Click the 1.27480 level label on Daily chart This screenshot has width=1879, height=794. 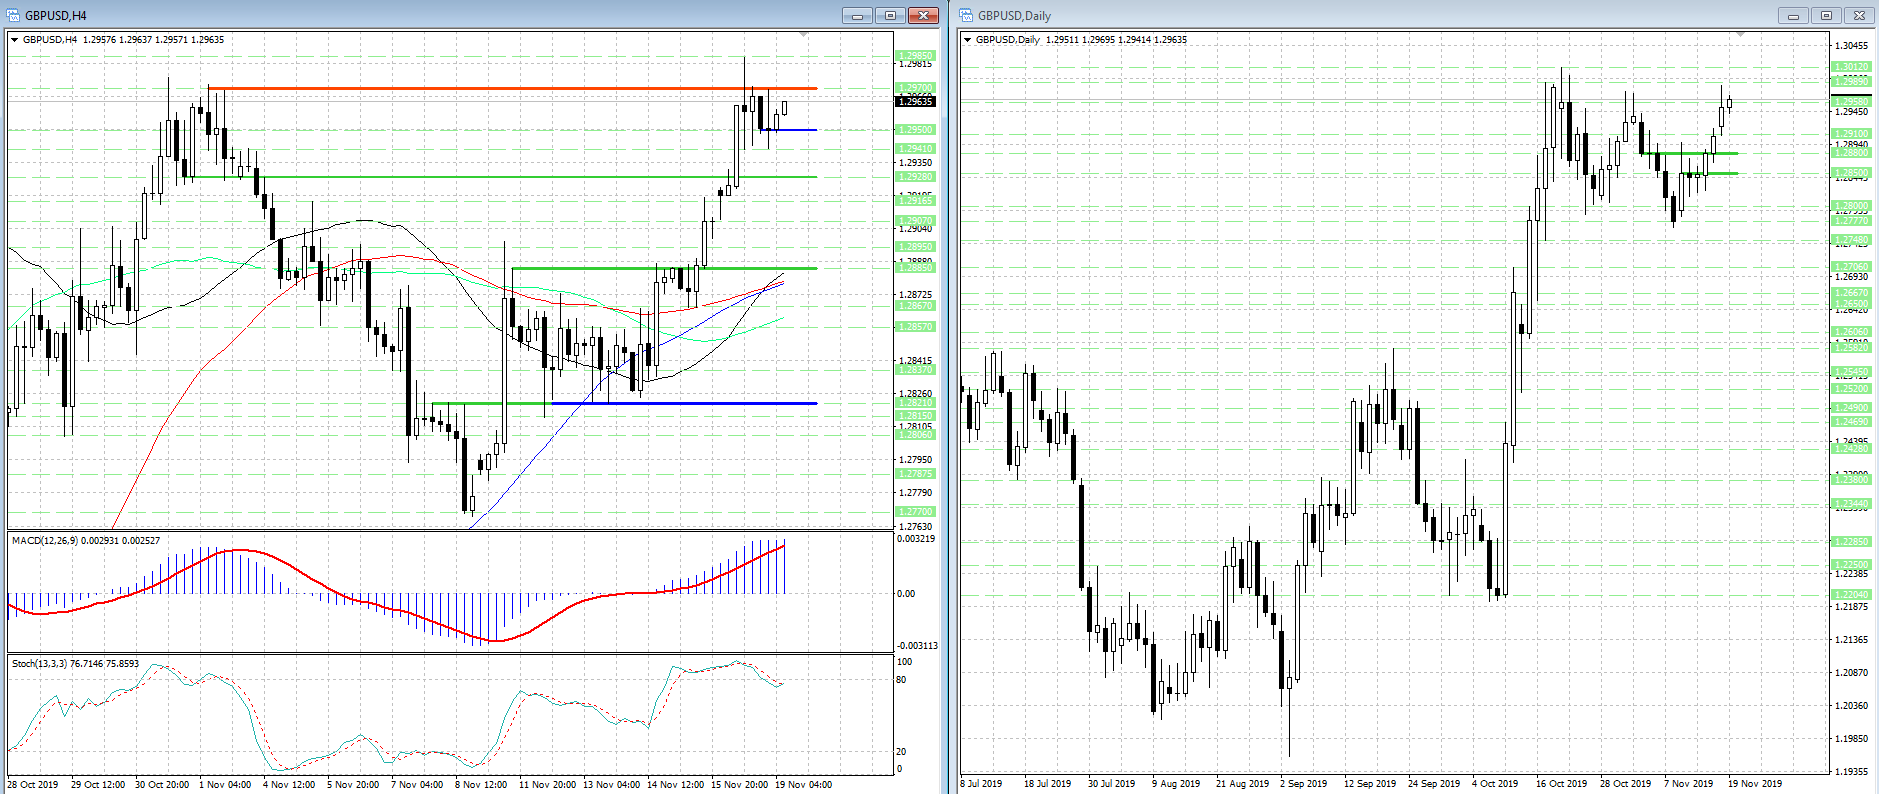pos(1850,240)
